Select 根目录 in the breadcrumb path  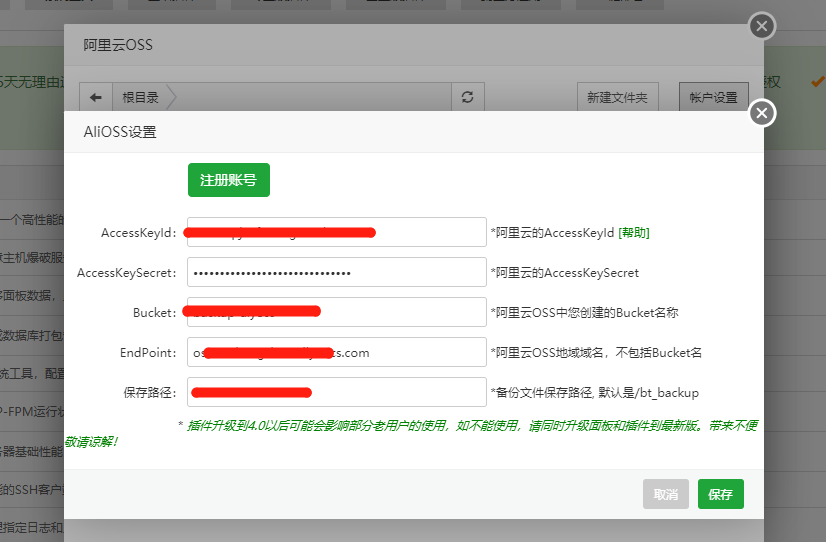pos(140,97)
